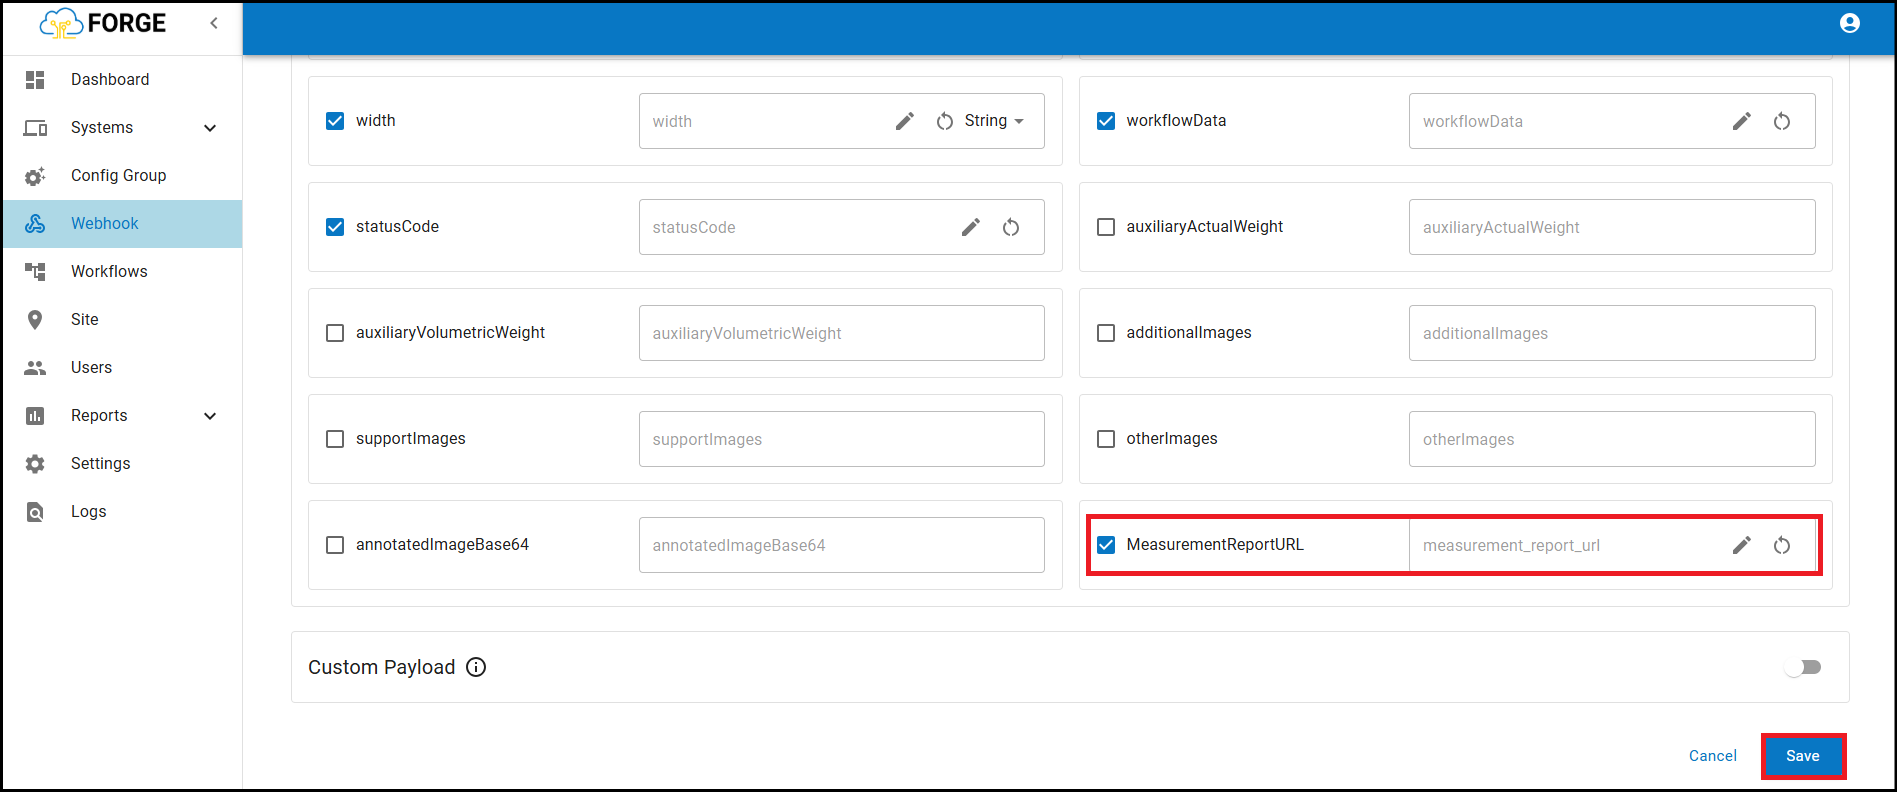Open the Workflows page from sidebar

[109, 271]
